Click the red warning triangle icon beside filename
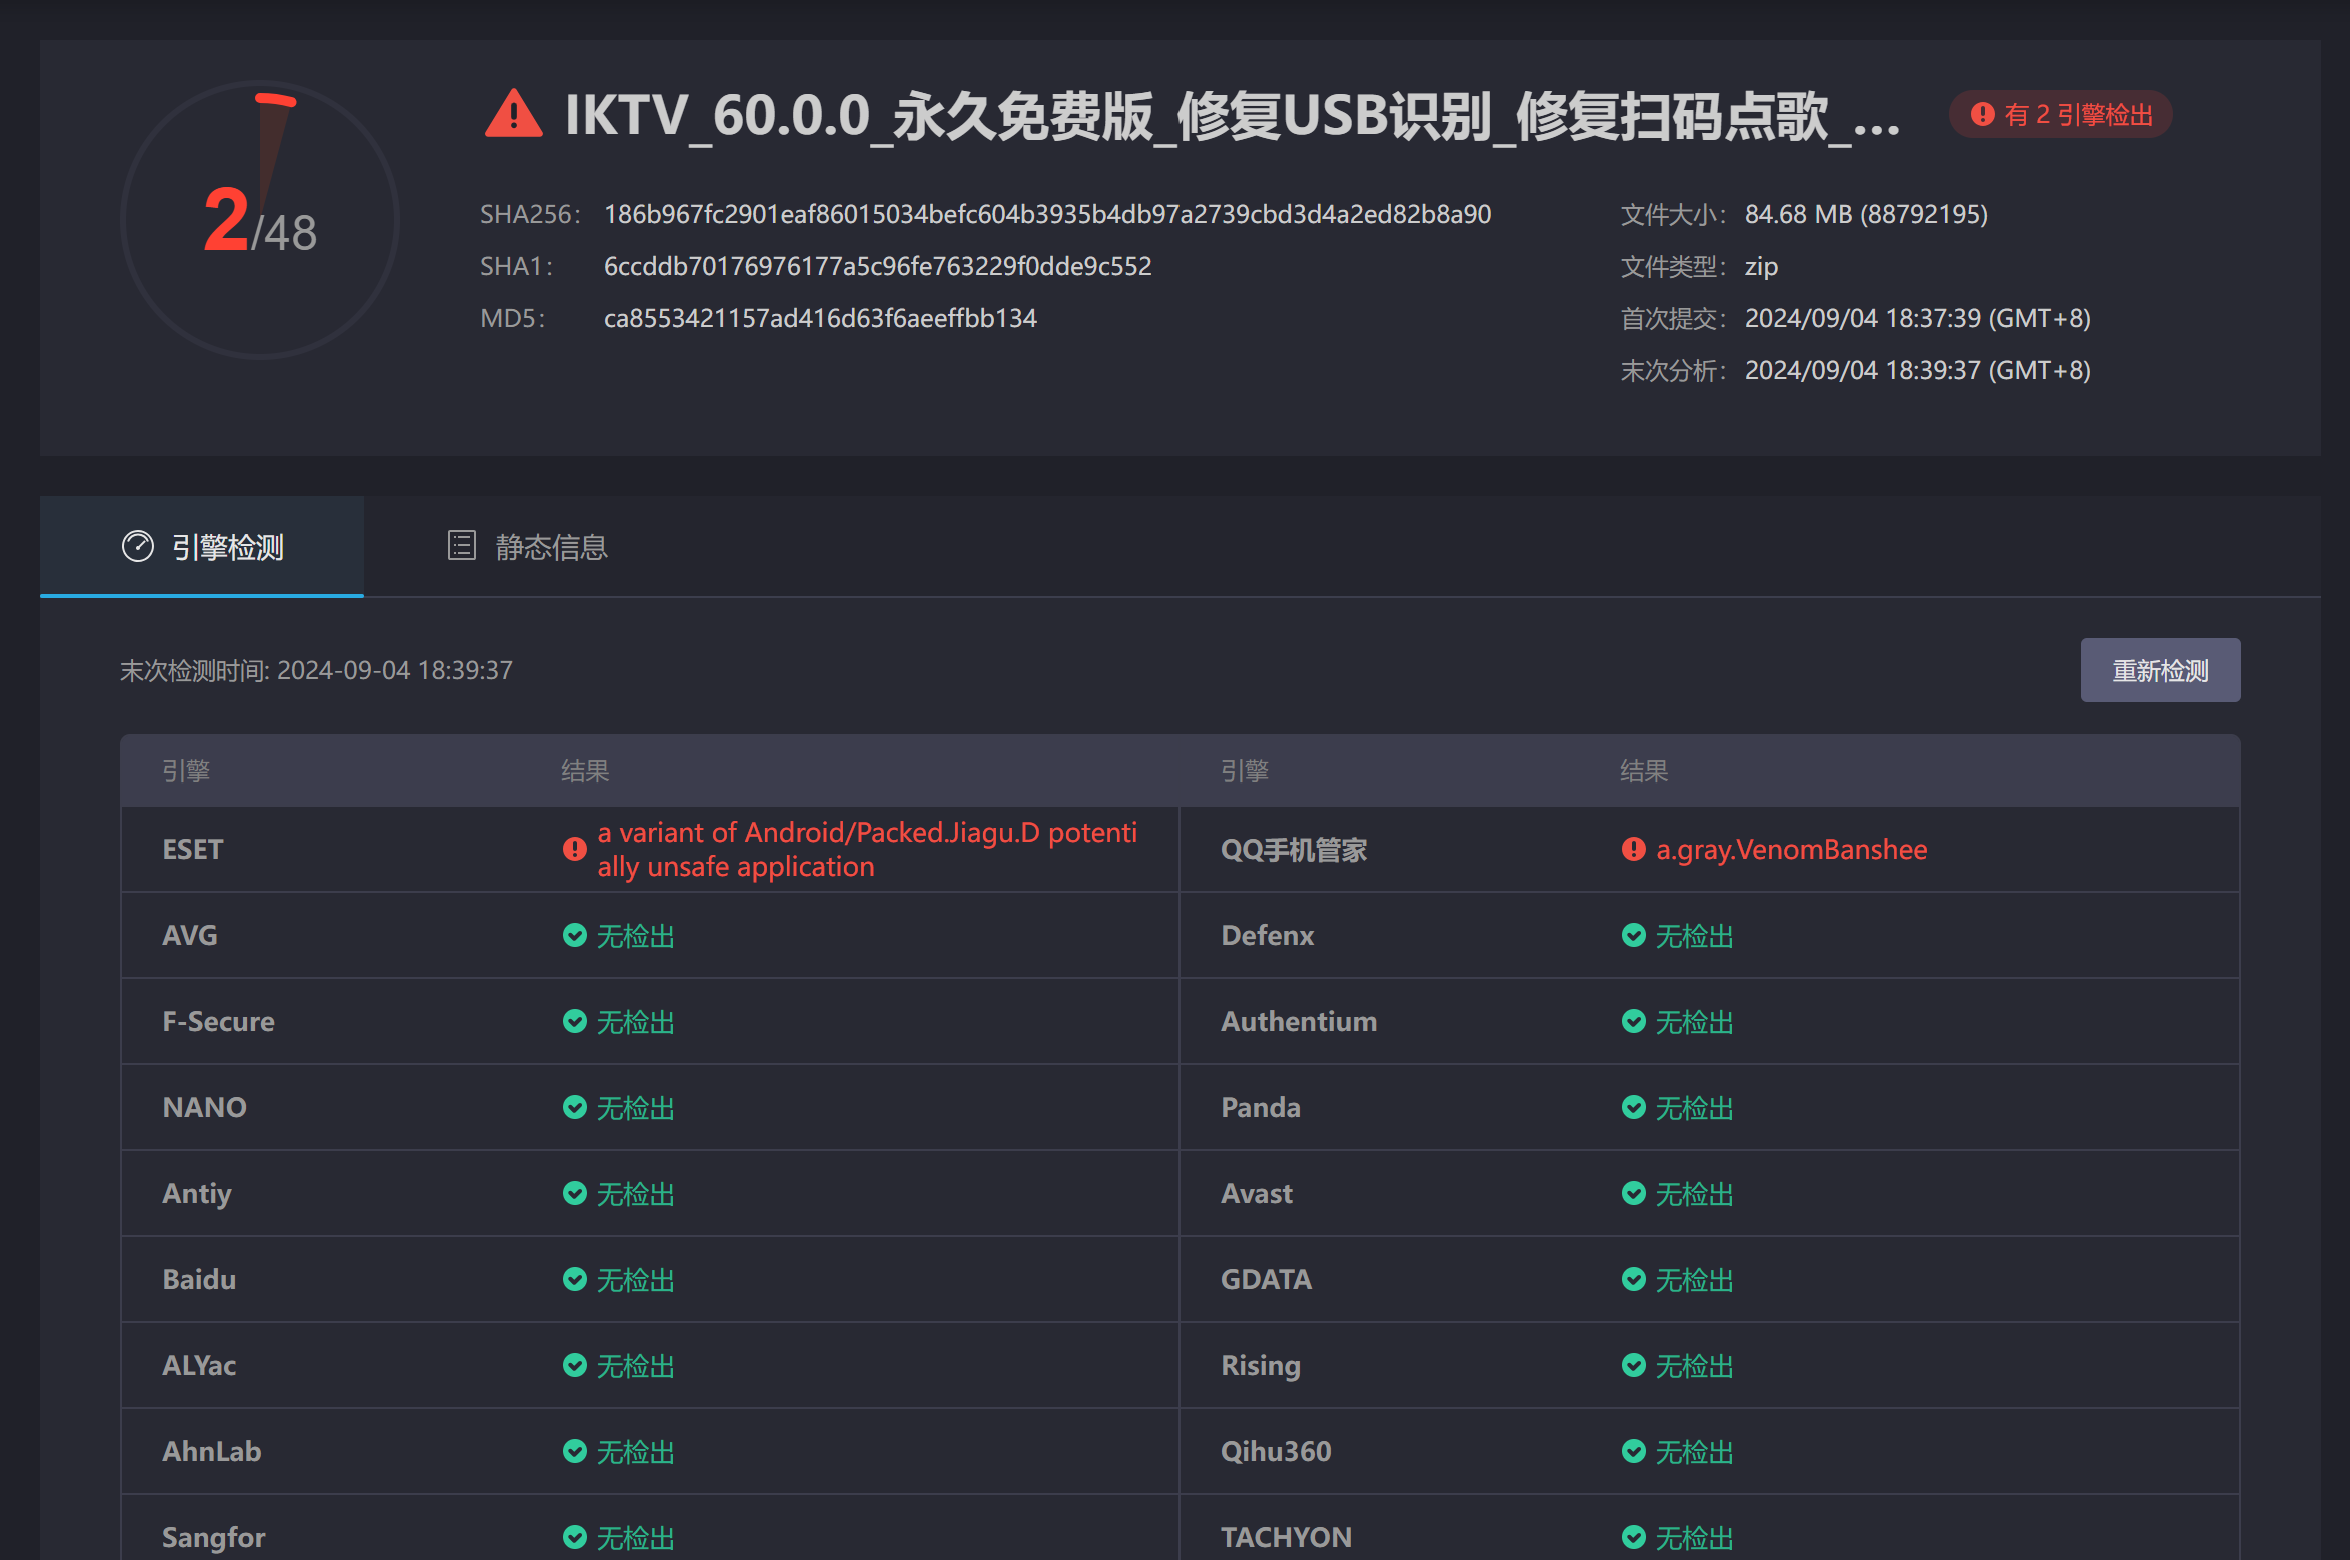 [513, 114]
